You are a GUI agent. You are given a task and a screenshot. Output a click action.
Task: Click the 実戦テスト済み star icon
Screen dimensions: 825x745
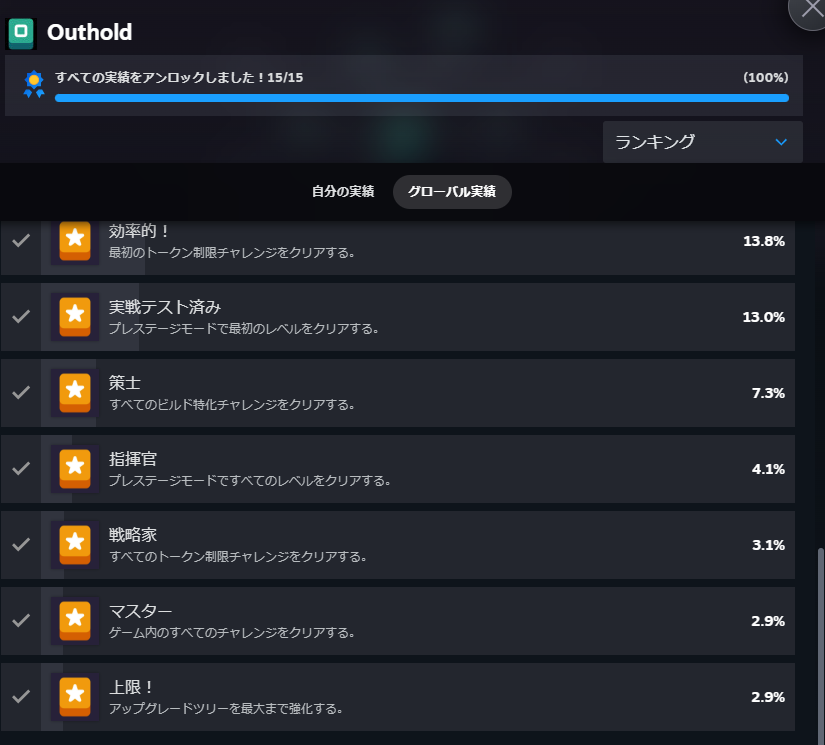pyautogui.click(x=74, y=316)
